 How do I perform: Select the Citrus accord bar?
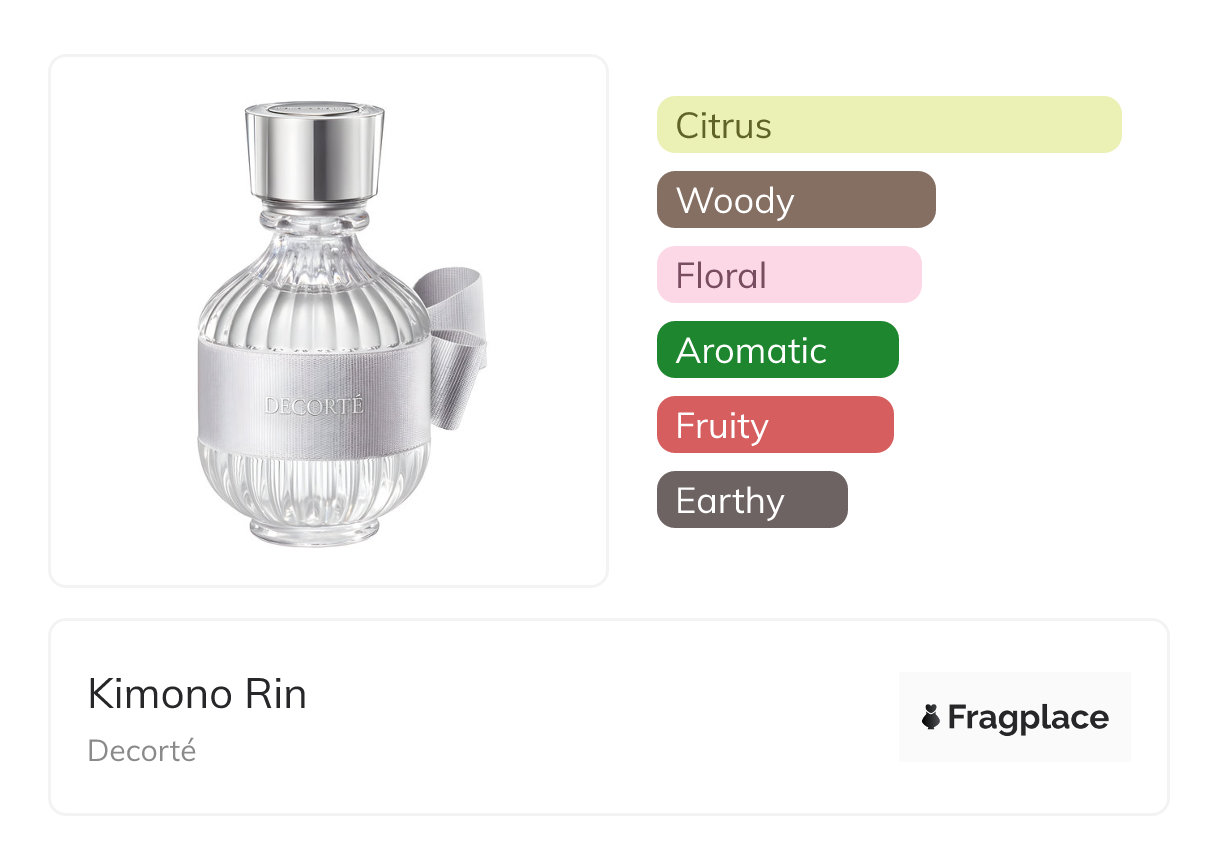click(888, 125)
